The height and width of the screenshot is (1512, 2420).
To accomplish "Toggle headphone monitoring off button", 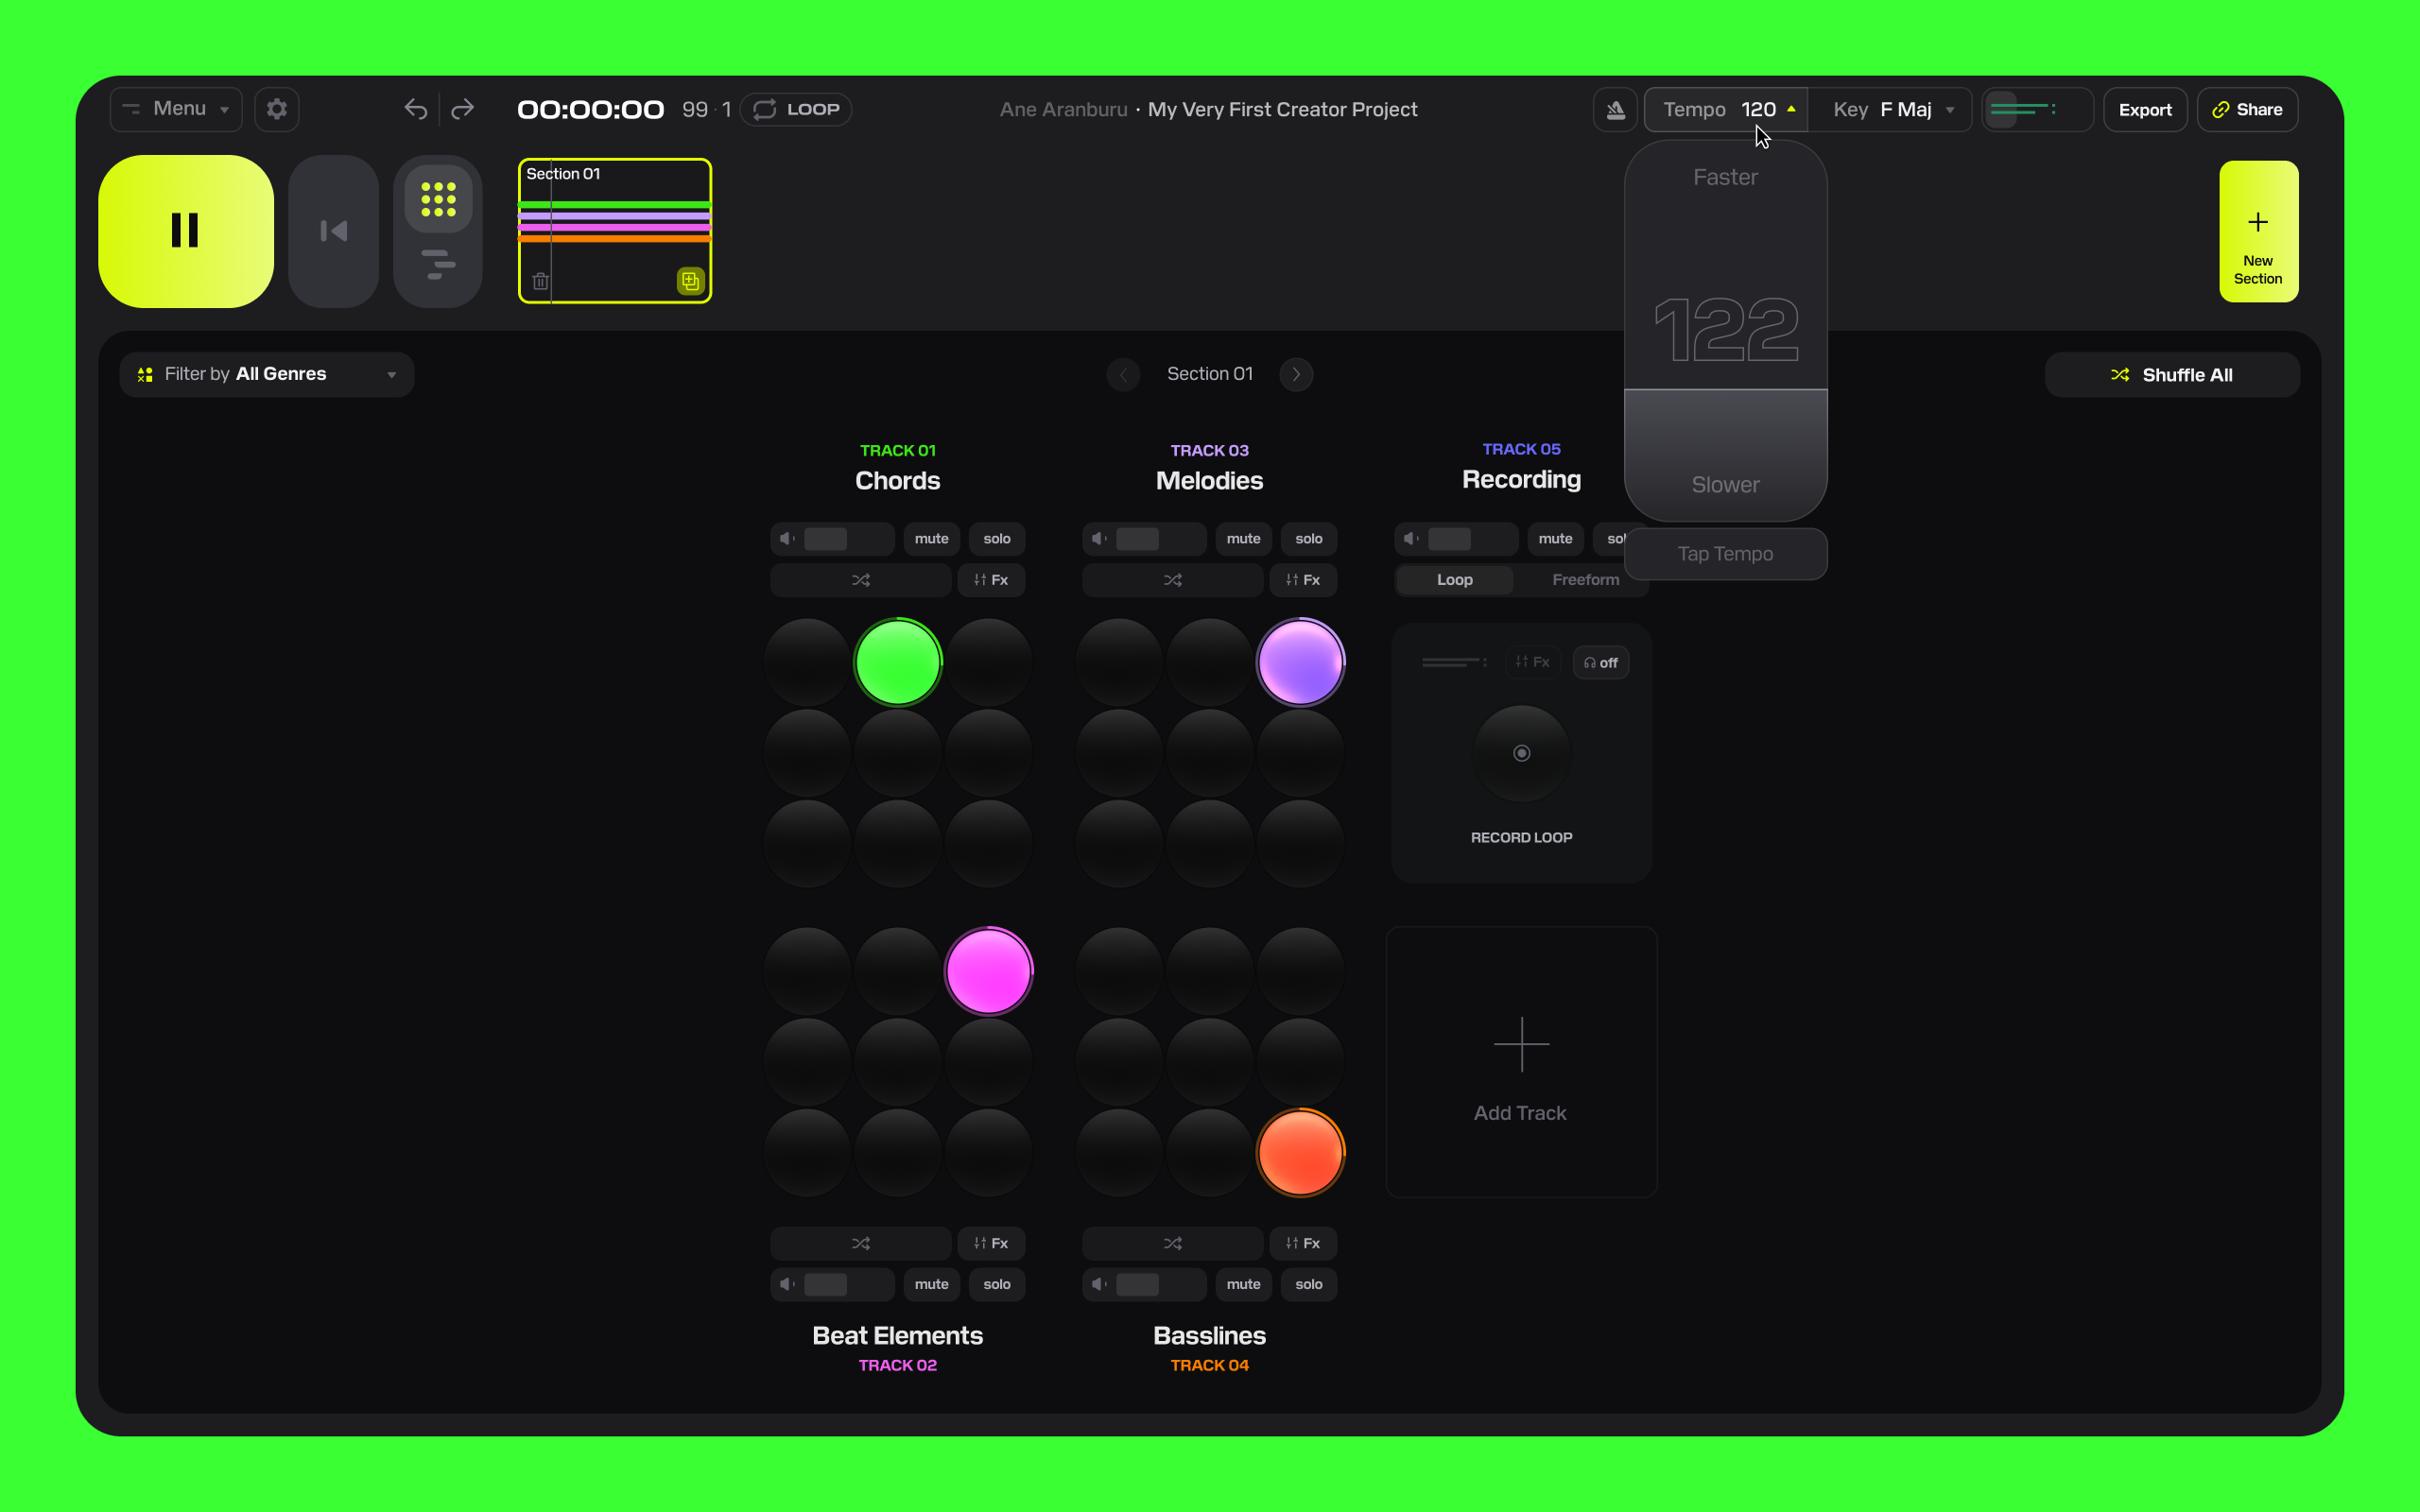I will [1601, 662].
